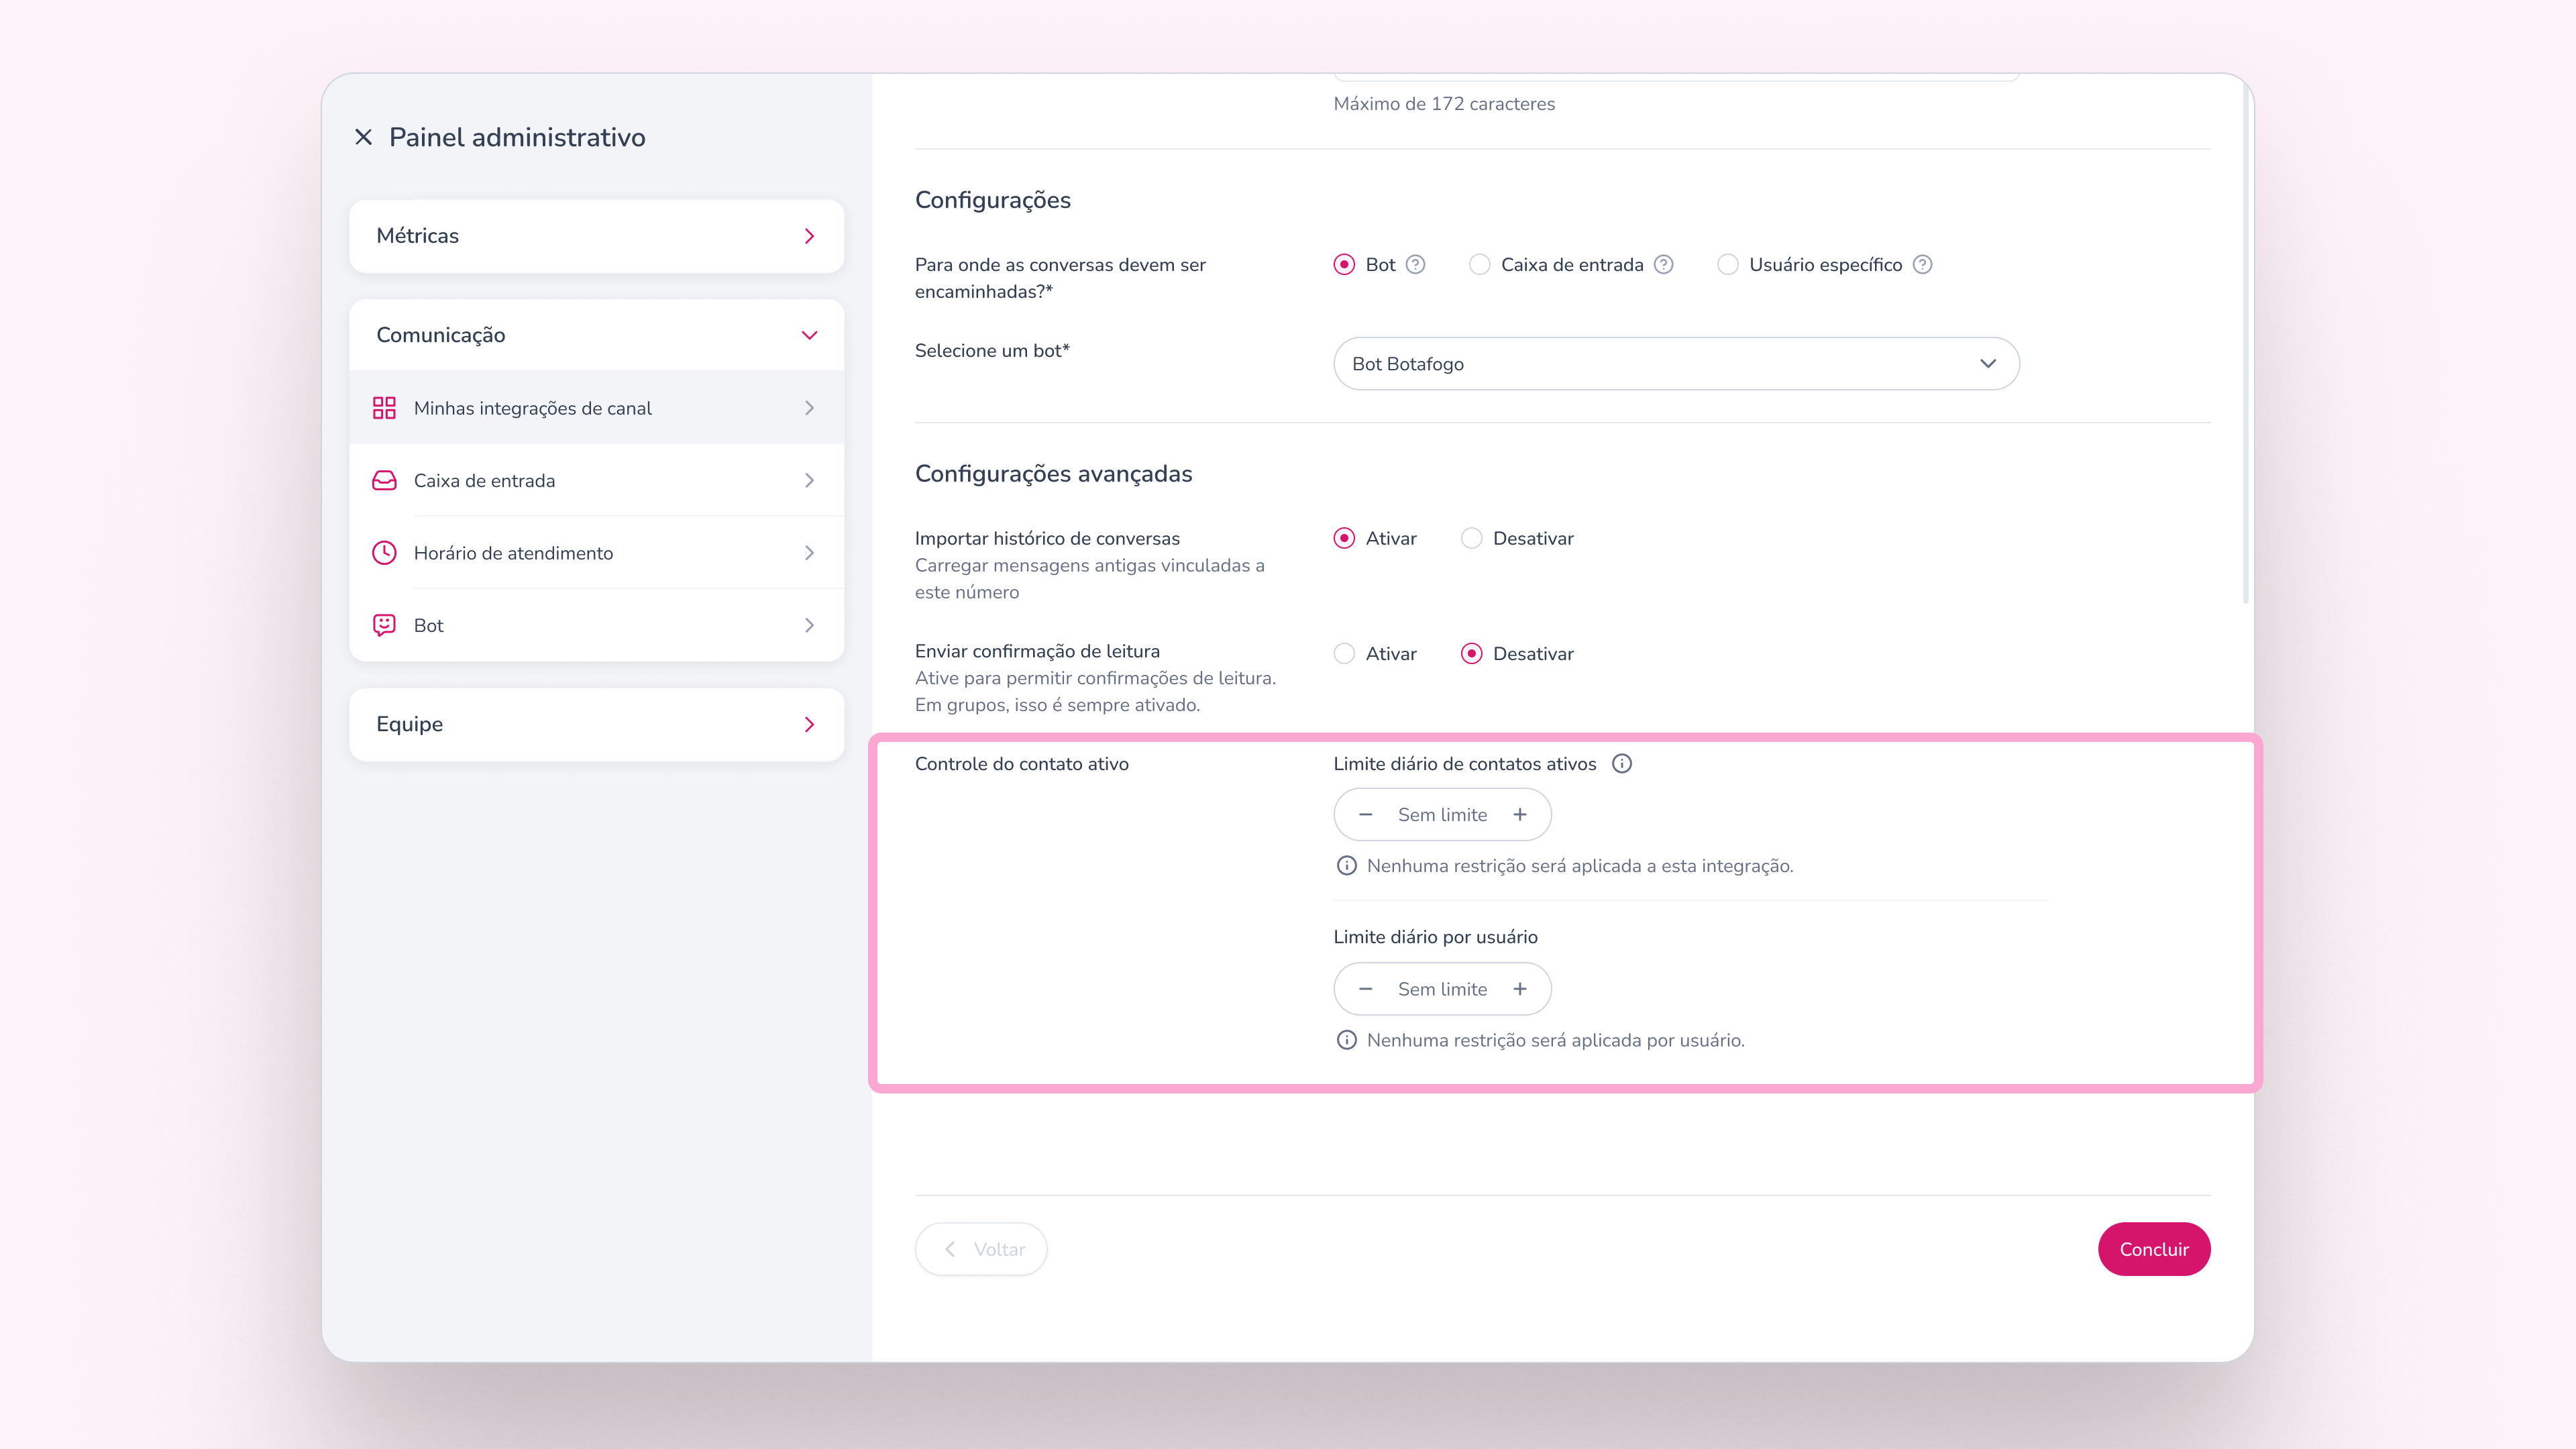Select Ativar for Importar histórico de conversas
This screenshot has width=2576, height=1449.
pyautogui.click(x=1345, y=539)
